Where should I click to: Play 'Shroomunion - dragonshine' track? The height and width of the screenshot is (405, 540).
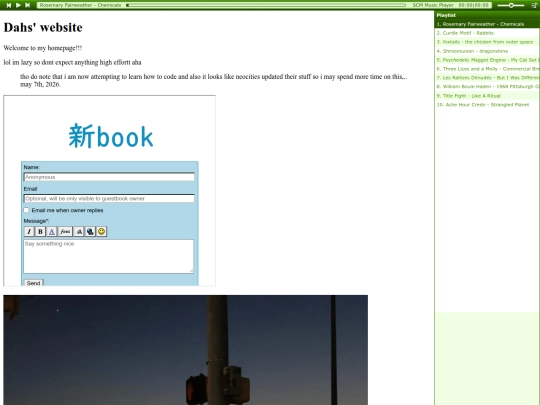coord(487,51)
